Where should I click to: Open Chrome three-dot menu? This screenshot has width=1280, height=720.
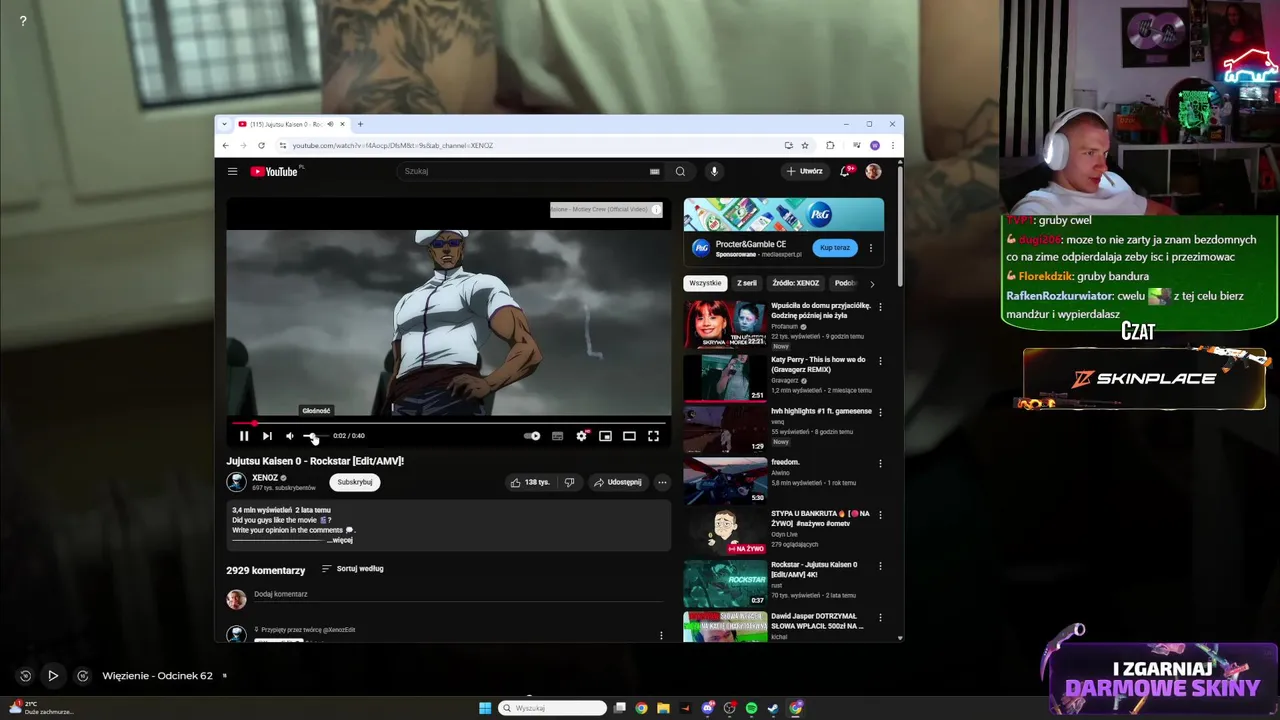click(893, 145)
